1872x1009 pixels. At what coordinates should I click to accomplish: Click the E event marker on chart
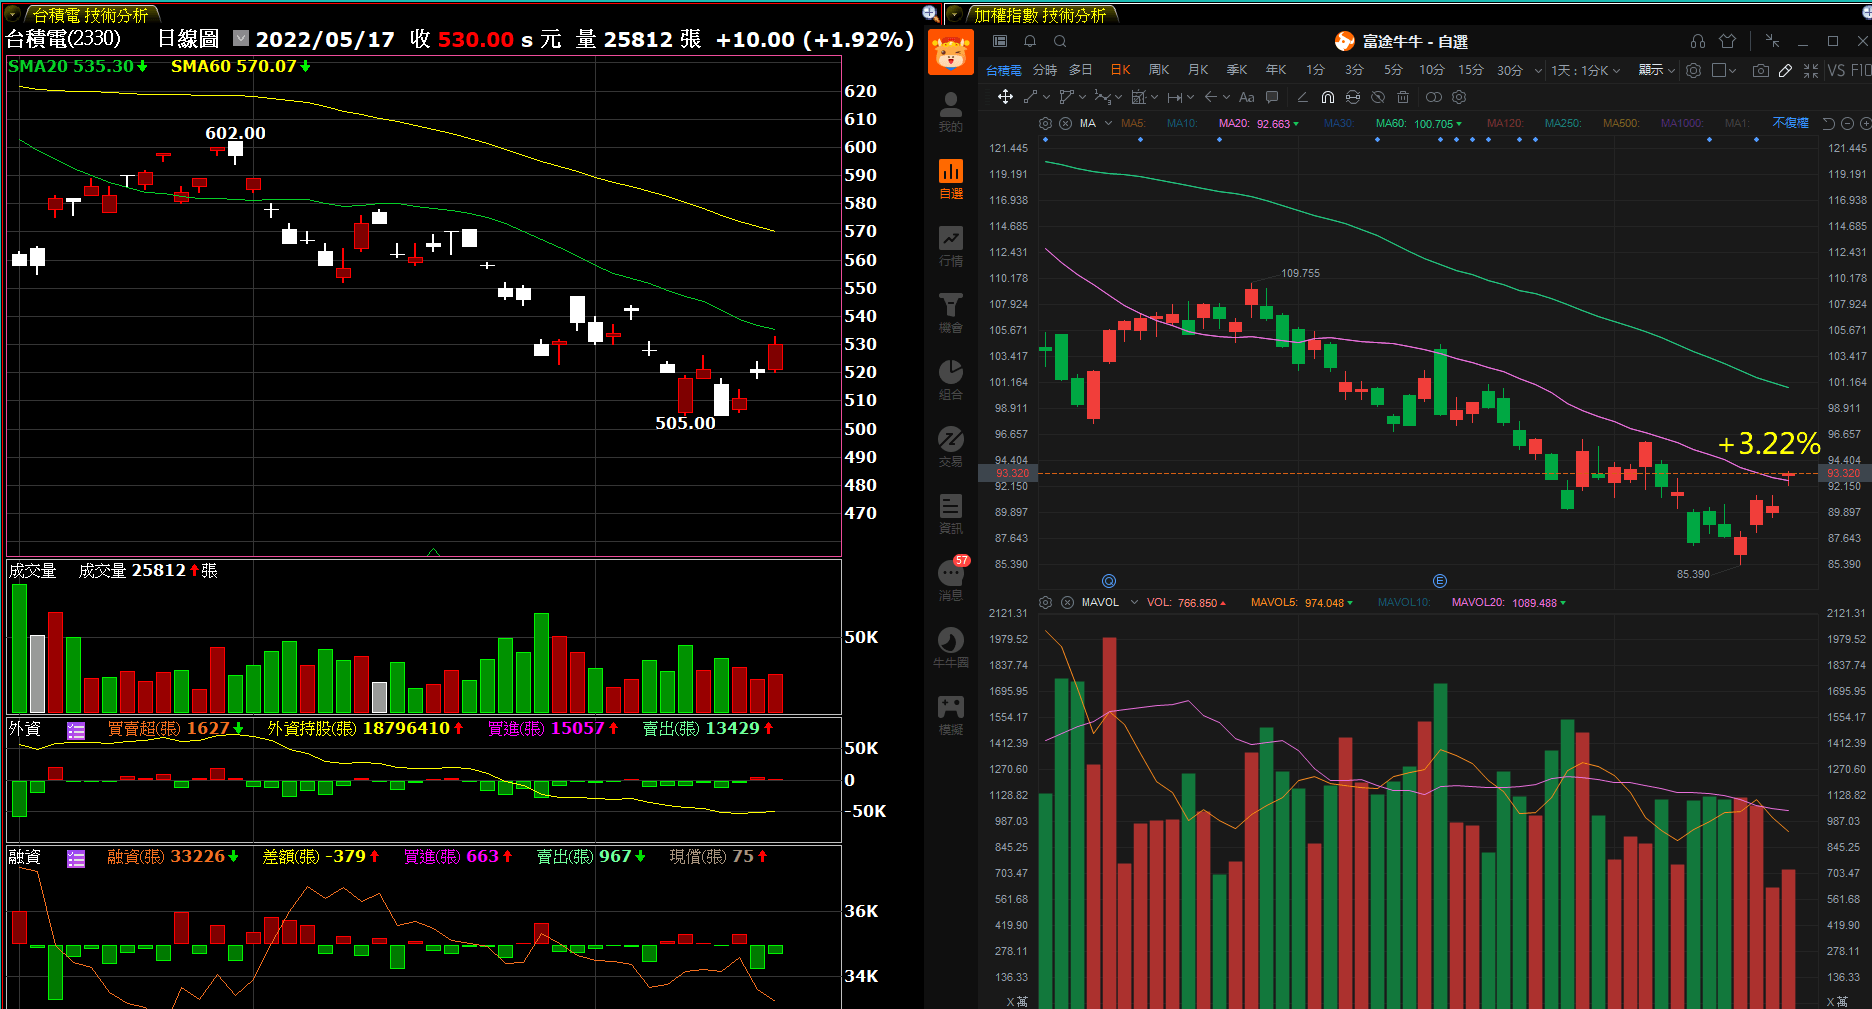[1440, 581]
